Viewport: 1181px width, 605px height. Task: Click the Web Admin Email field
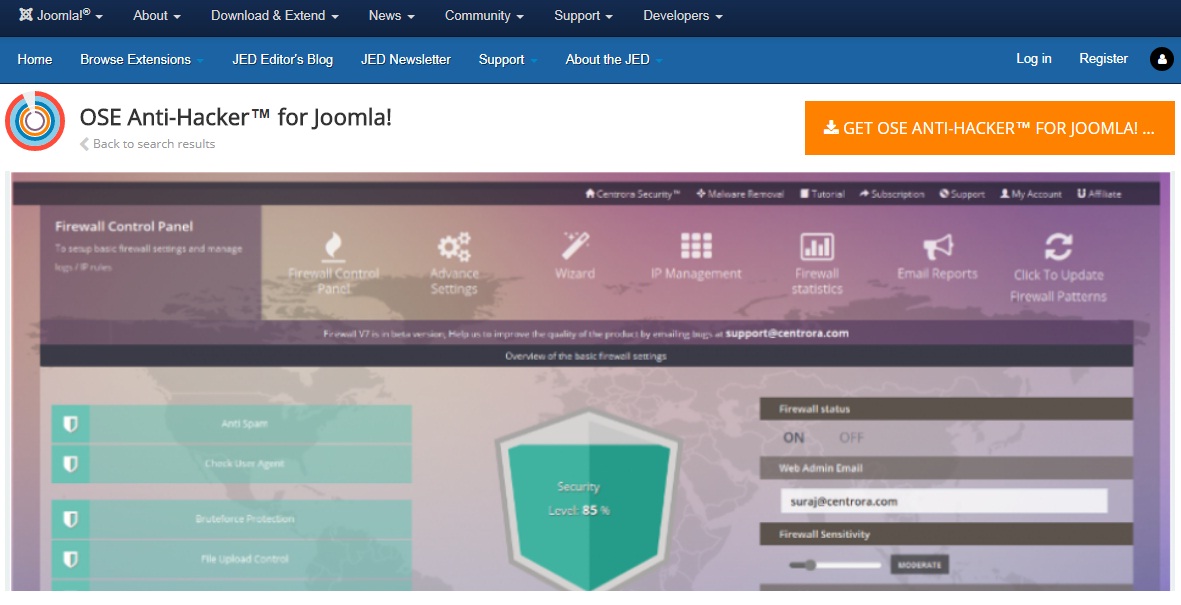(x=944, y=501)
